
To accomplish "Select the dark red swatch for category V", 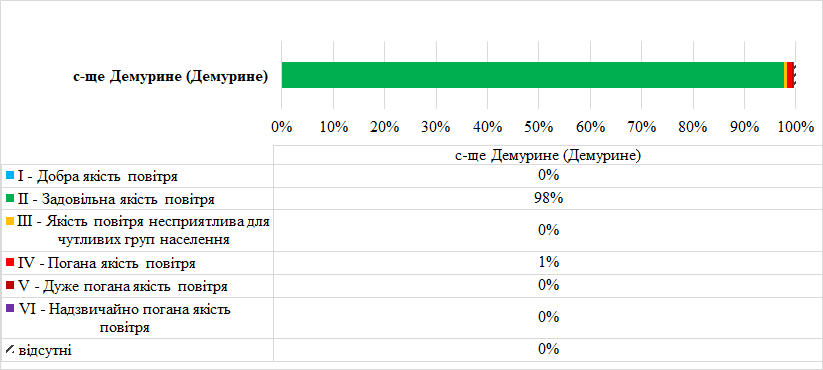I will click(x=9, y=285).
